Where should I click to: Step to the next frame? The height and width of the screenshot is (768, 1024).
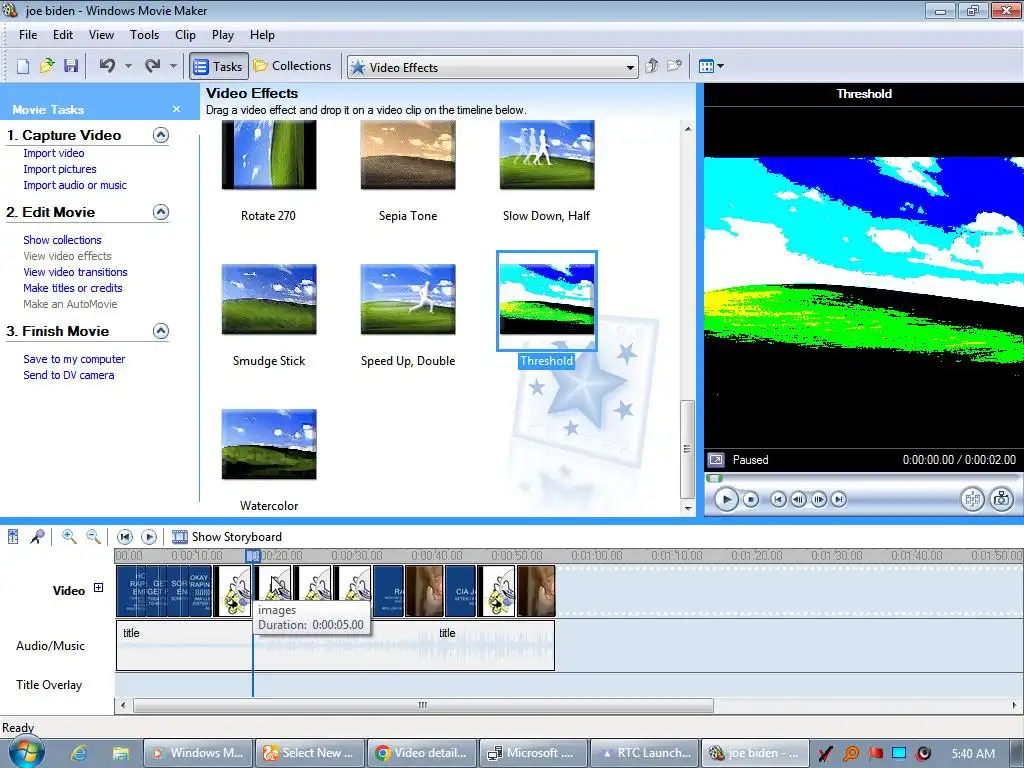click(818, 500)
